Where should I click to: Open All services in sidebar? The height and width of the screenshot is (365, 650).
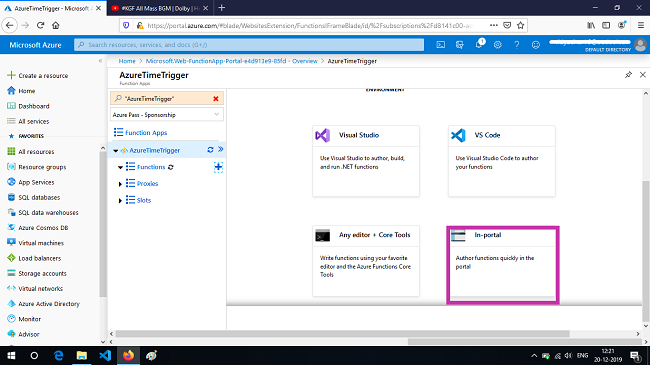[x=28, y=122]
